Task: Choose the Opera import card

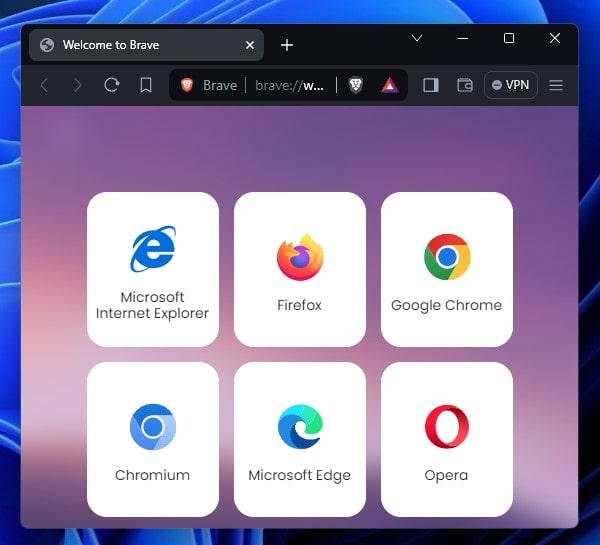Action: [447, 439]
